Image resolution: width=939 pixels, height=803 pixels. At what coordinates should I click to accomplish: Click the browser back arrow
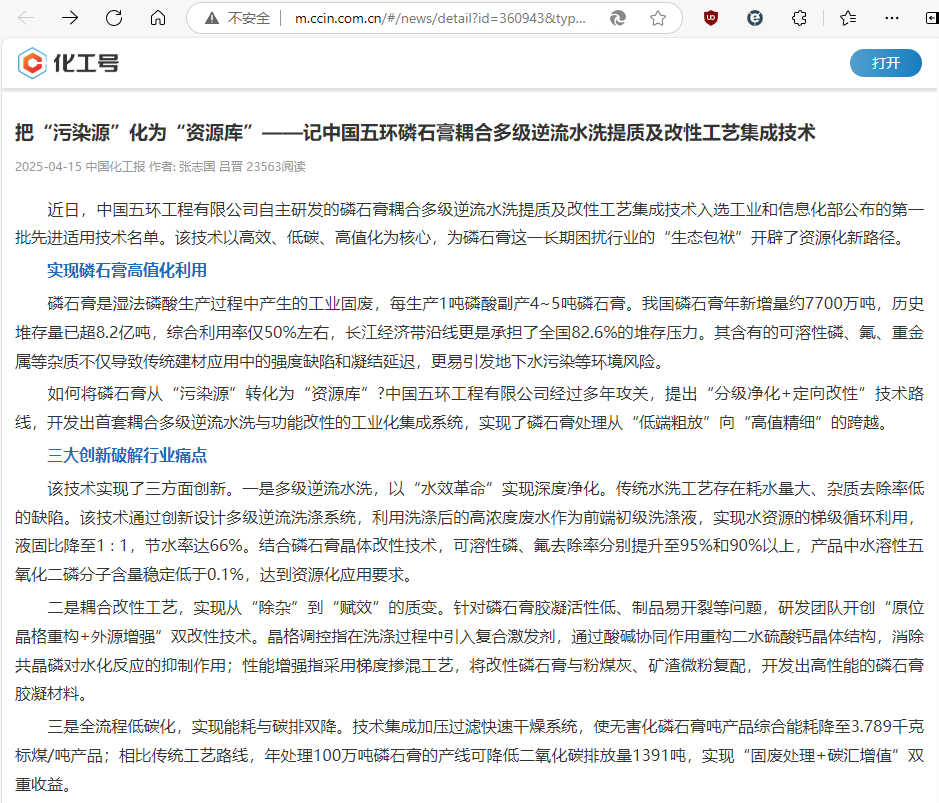26,18
